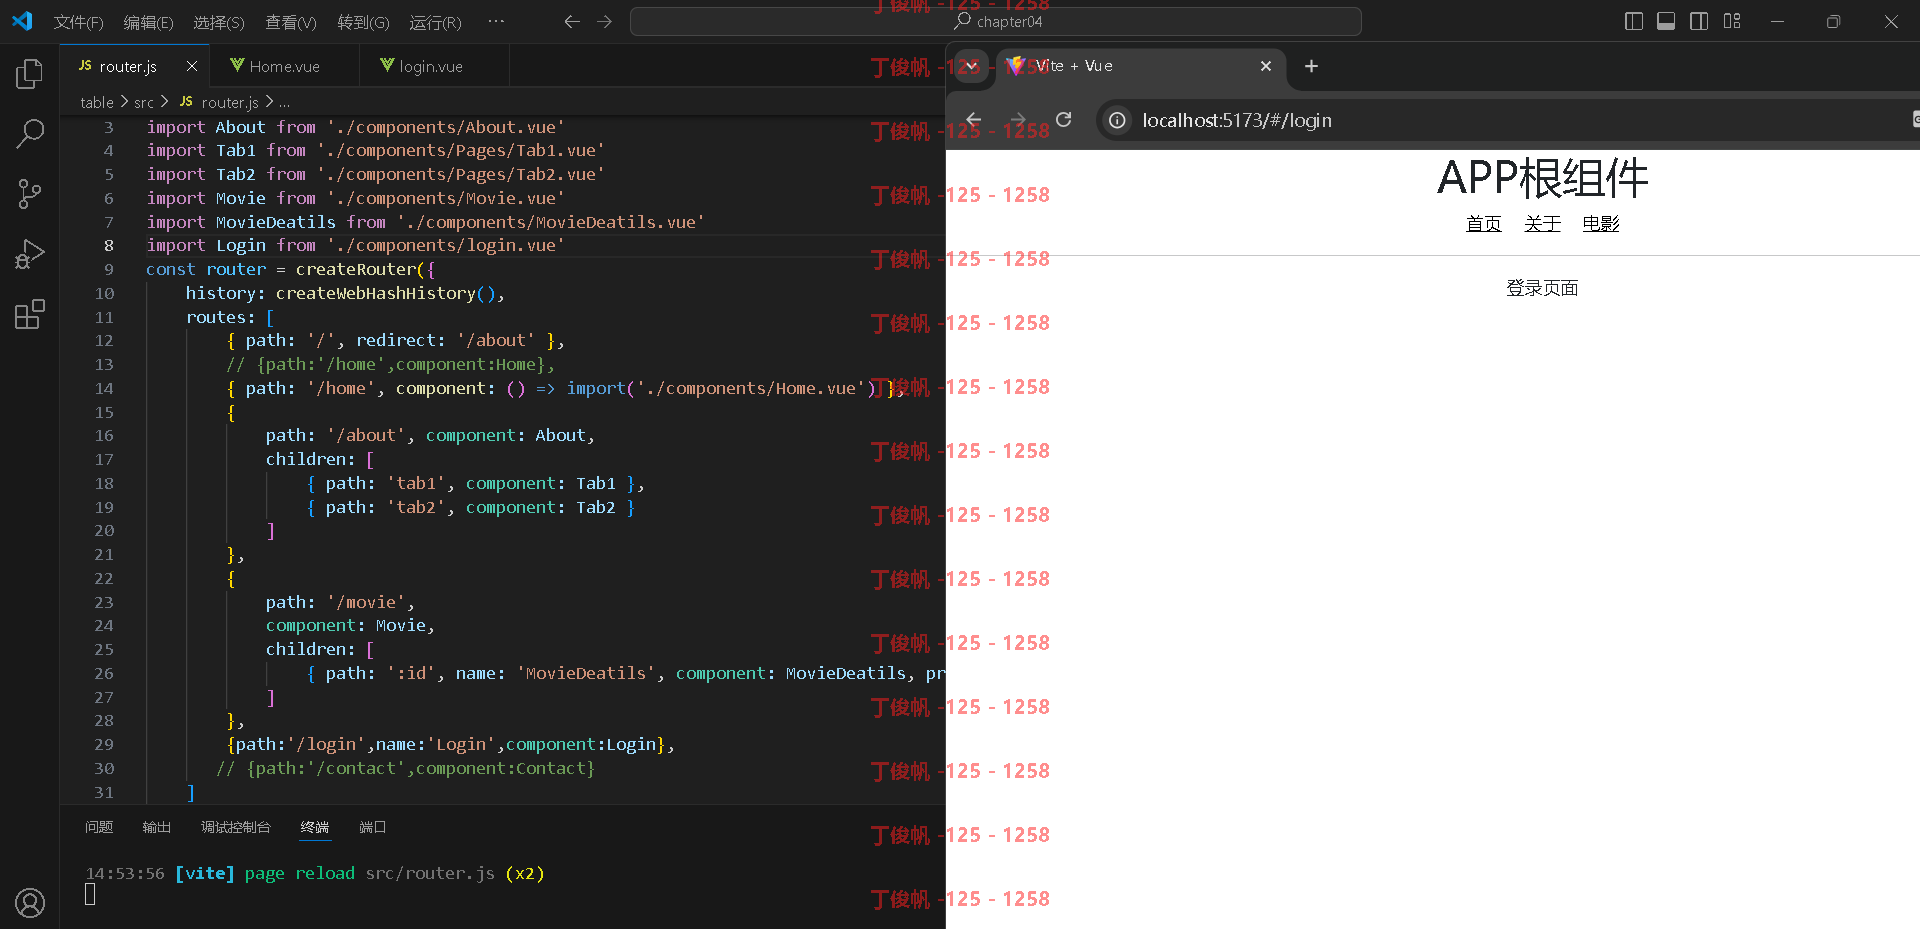Click the 登录页面 text
This screenshot has width=1920, height=929.
click(x=1542, y=288)
